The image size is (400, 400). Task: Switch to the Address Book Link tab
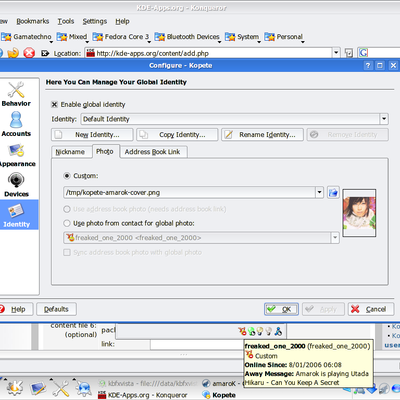[x=152, y=152]
